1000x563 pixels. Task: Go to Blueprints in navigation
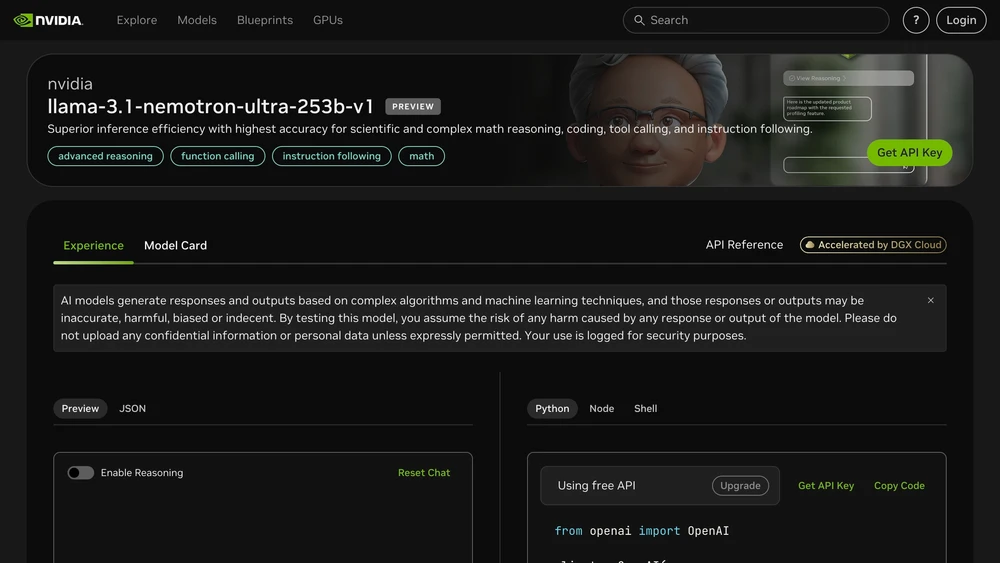[x=265, y=20]
